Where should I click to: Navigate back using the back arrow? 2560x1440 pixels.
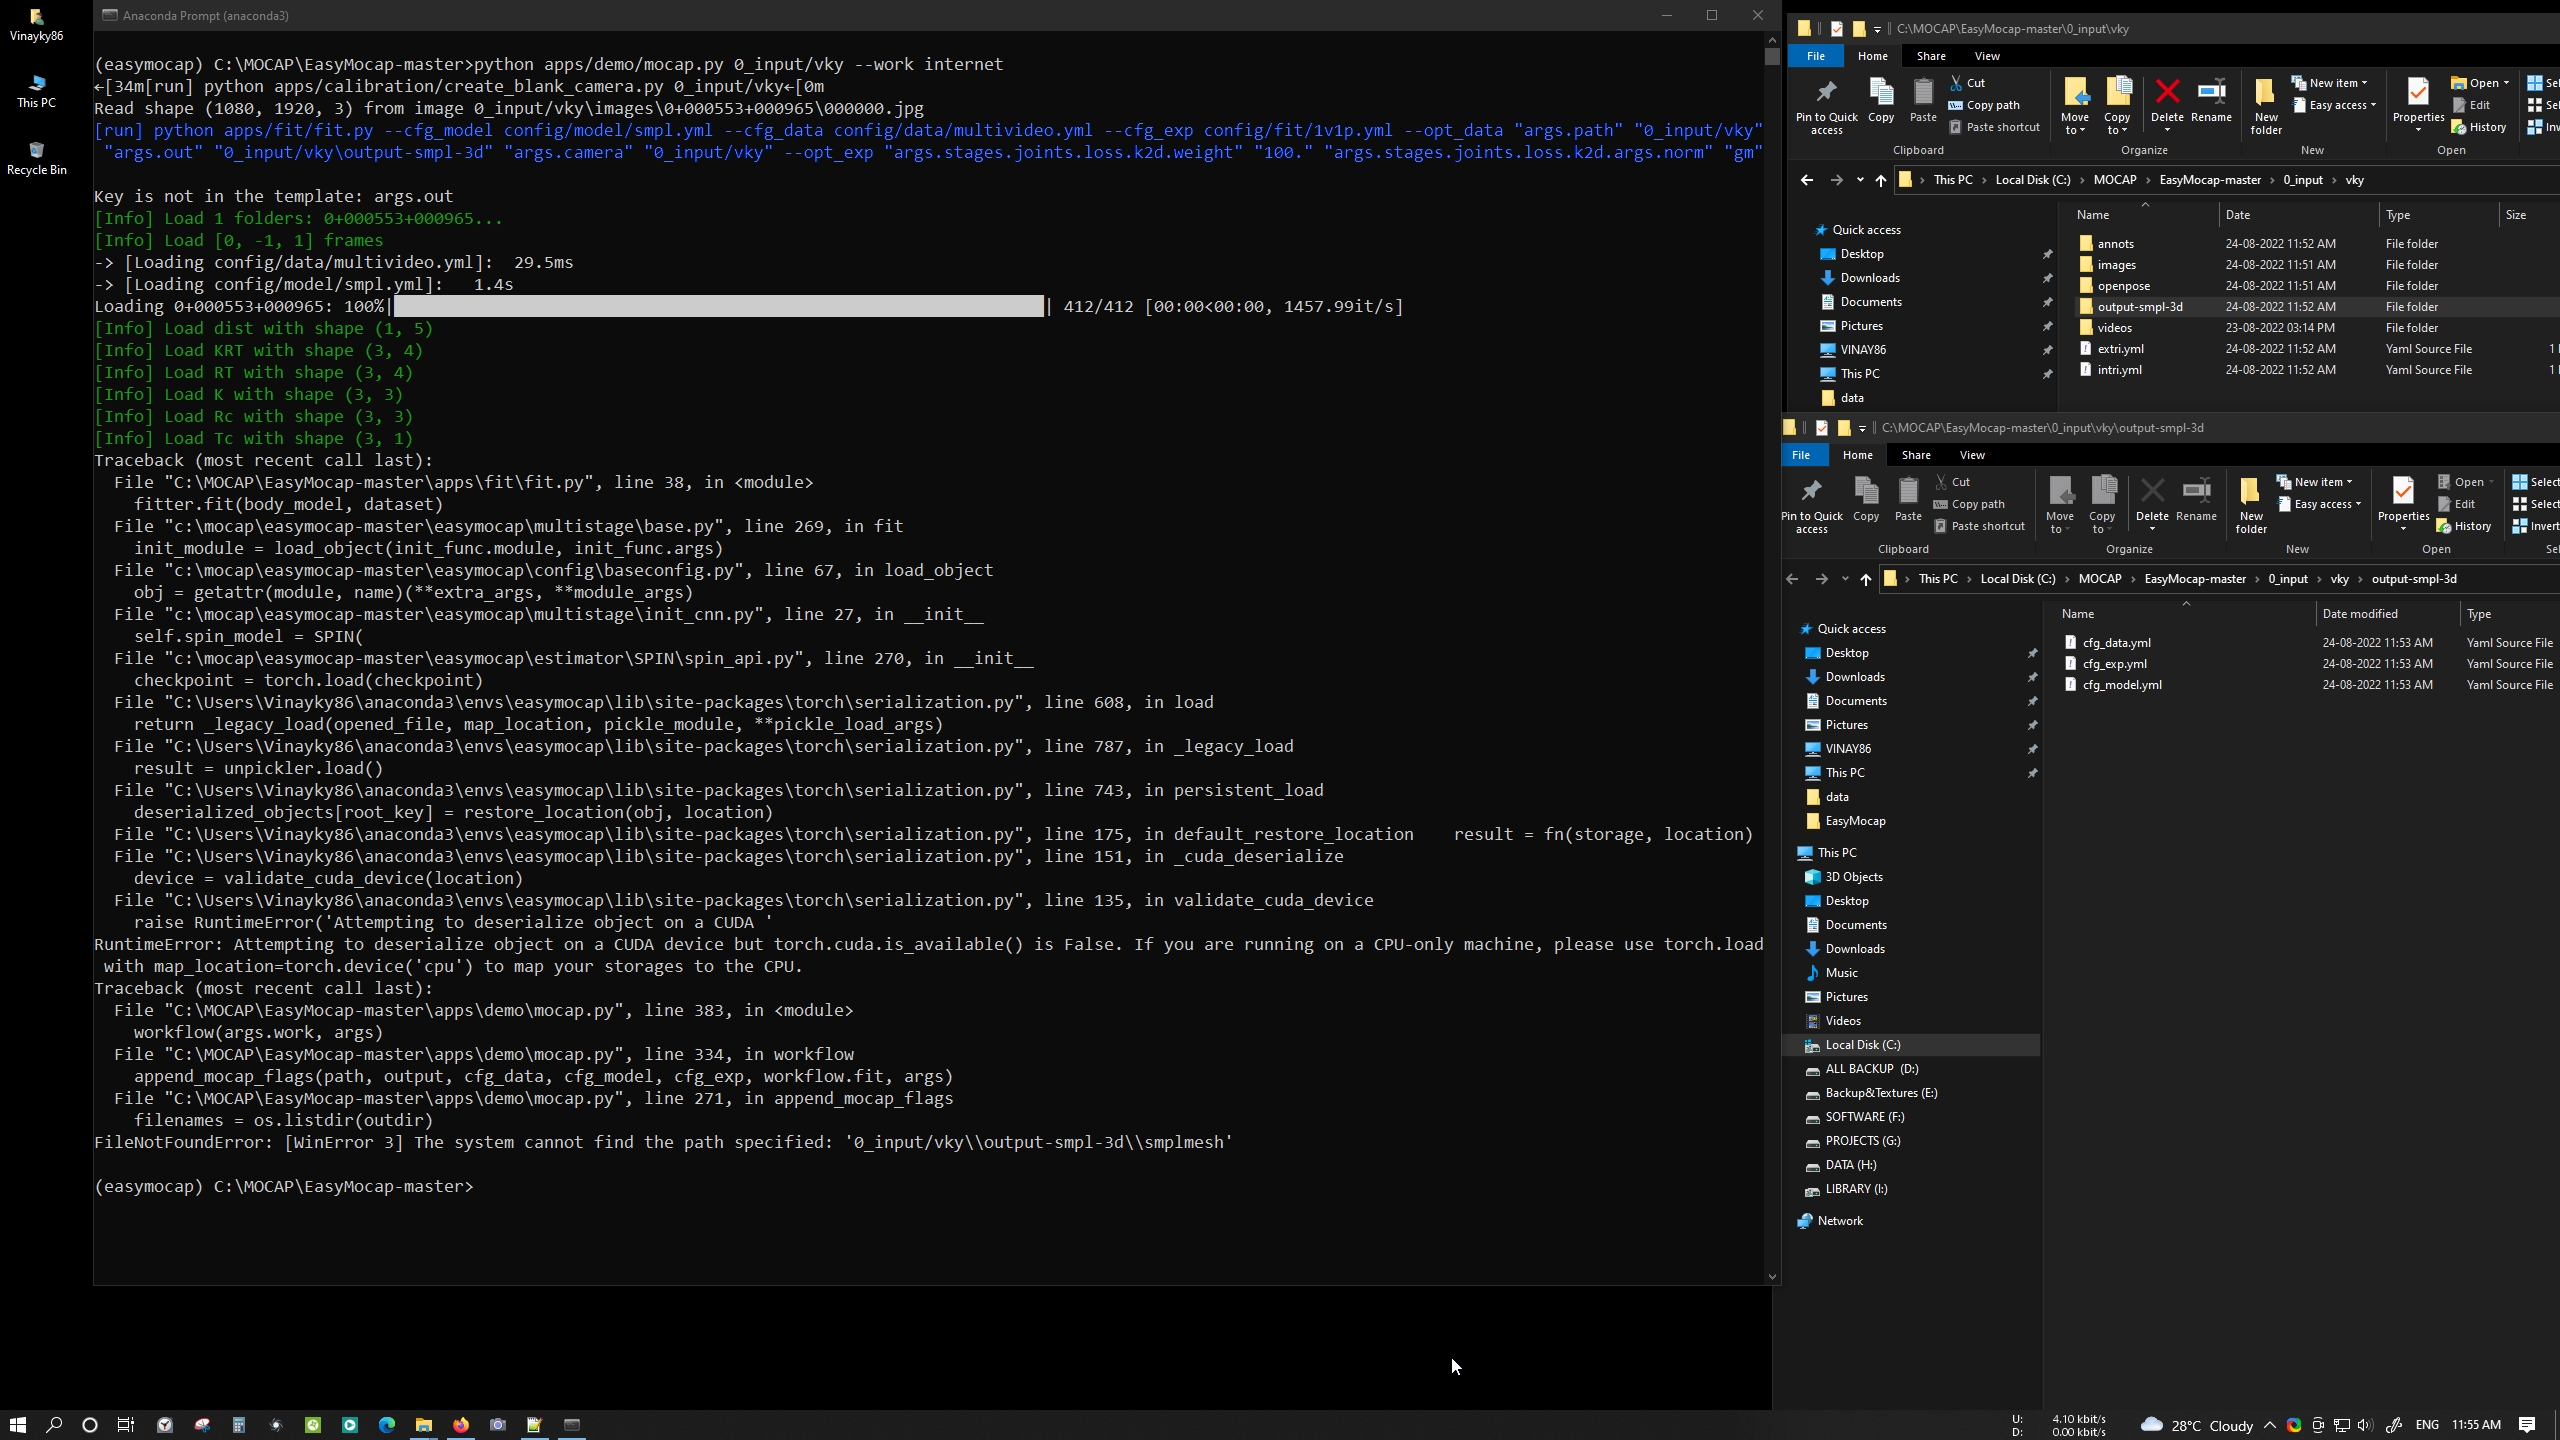[x=1806, y=180]
